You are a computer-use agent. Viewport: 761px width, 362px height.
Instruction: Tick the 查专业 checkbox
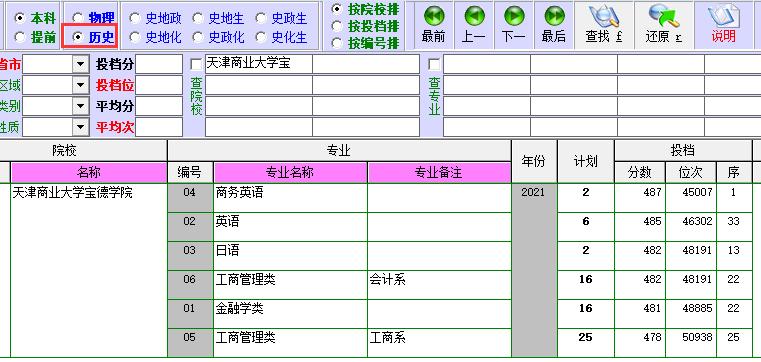coord(434,64)
